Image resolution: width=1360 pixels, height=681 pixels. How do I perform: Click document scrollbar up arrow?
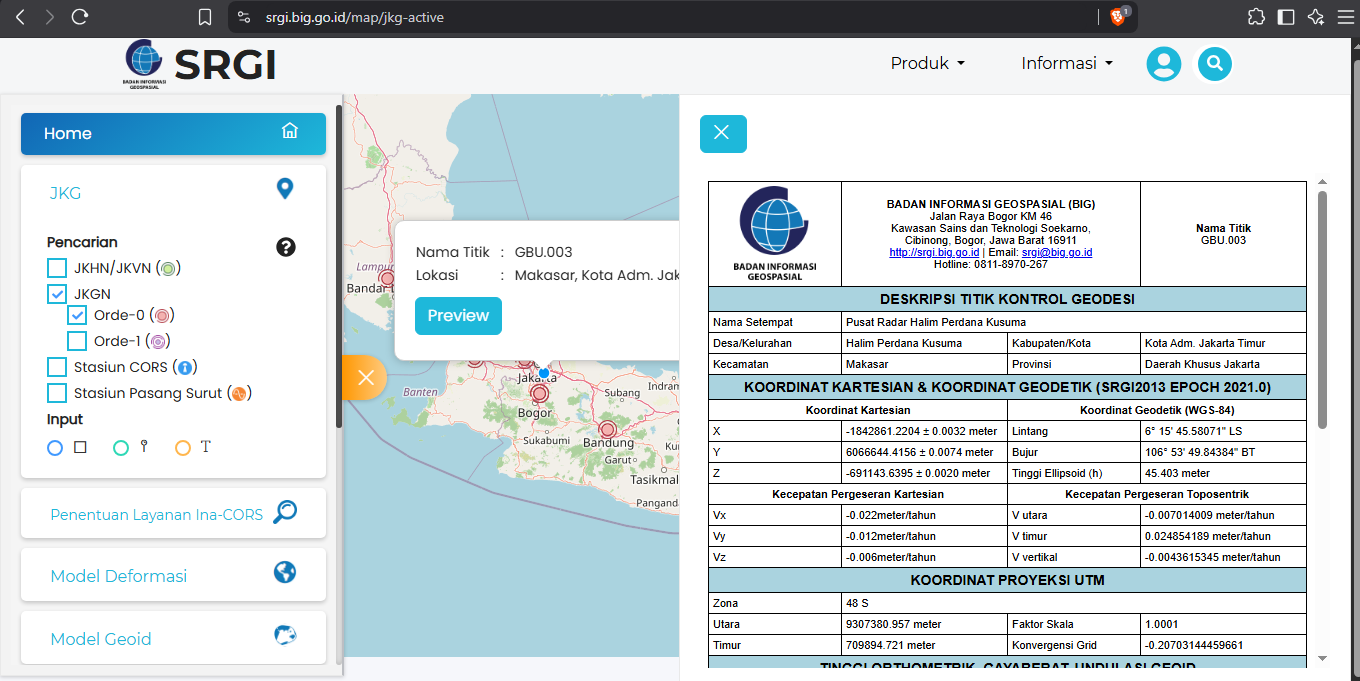point(1322,183)
